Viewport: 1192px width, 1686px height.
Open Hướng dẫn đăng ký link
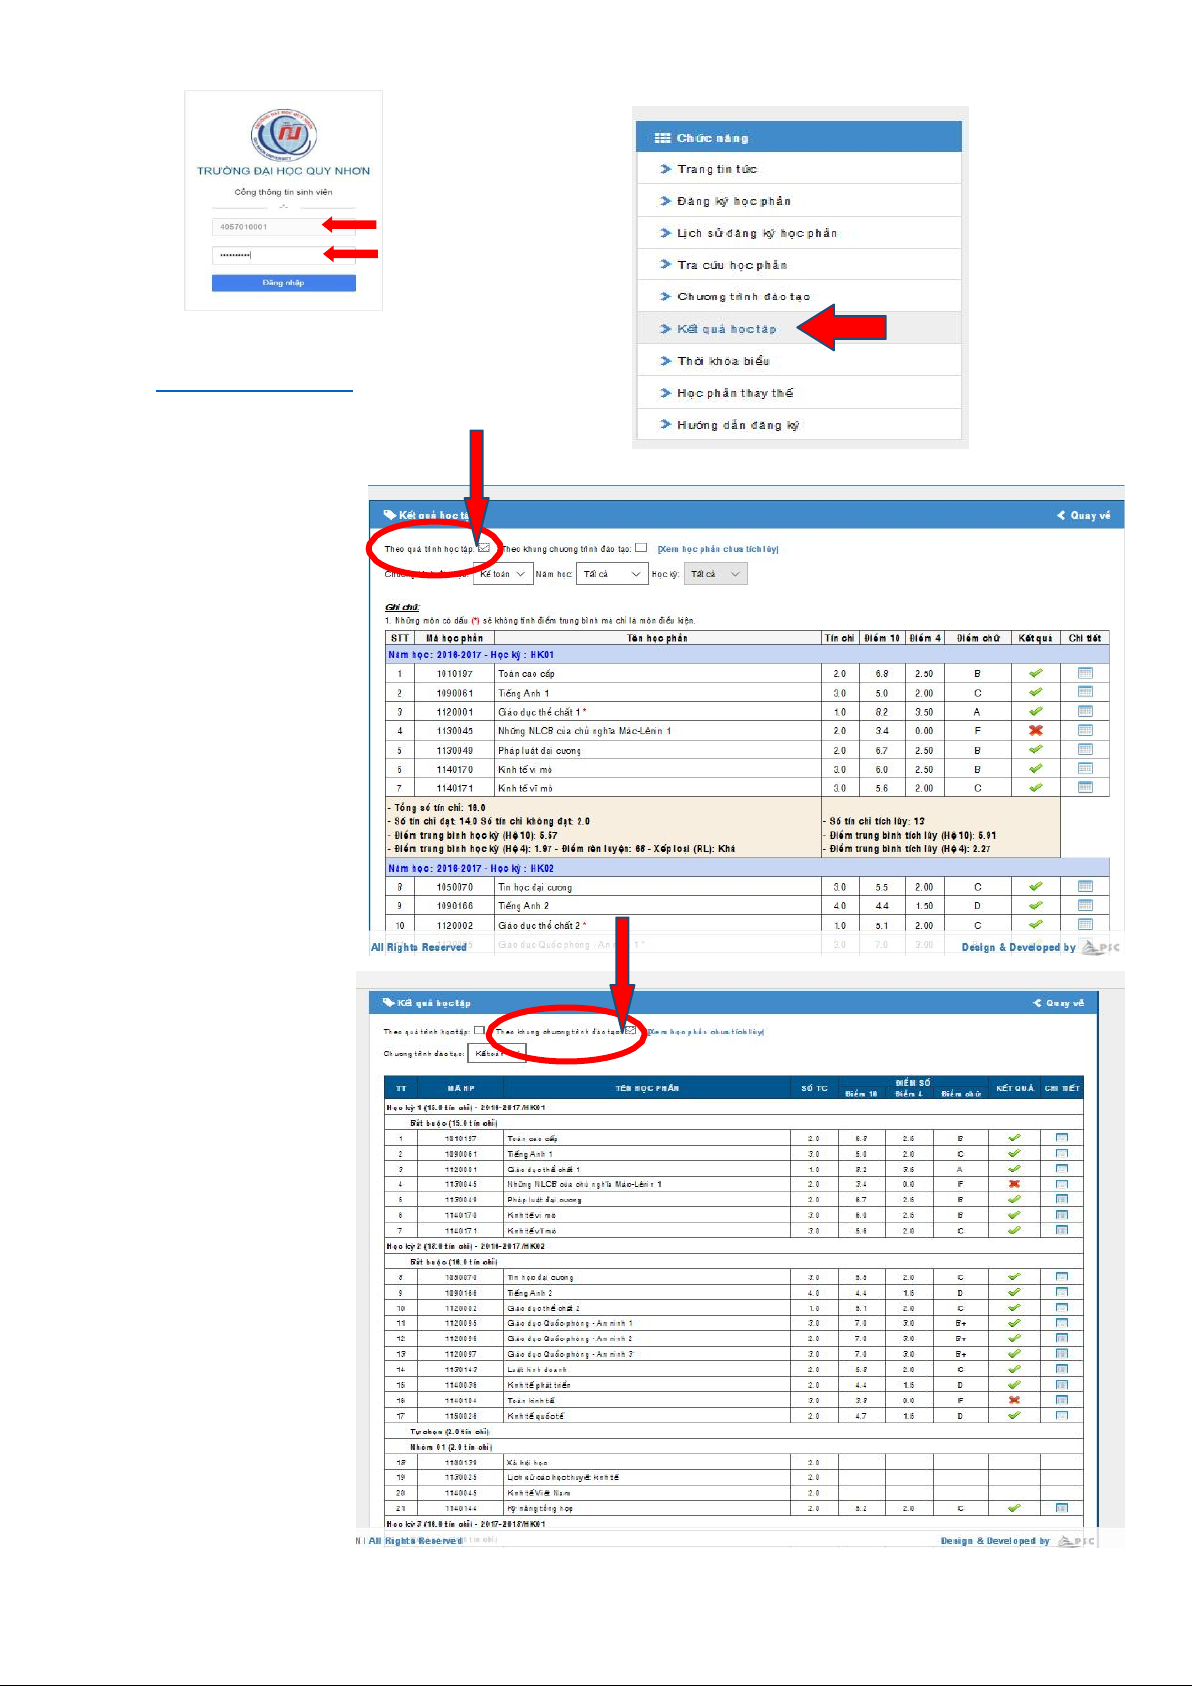[738, 425]
